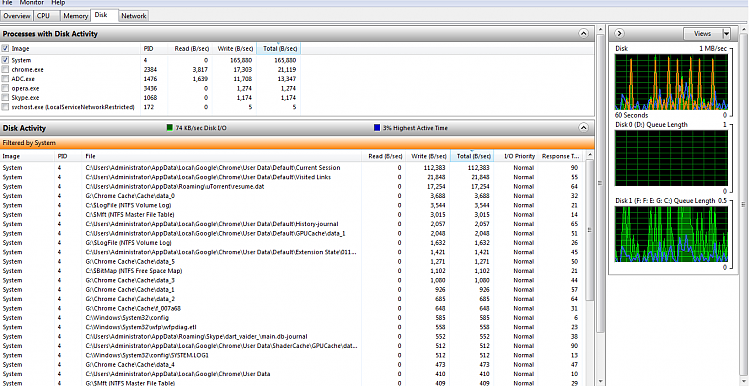This screenshot has width=750, height=386.
Task: Check the chrome.exe process checkbox
Action: pos(5,70)
